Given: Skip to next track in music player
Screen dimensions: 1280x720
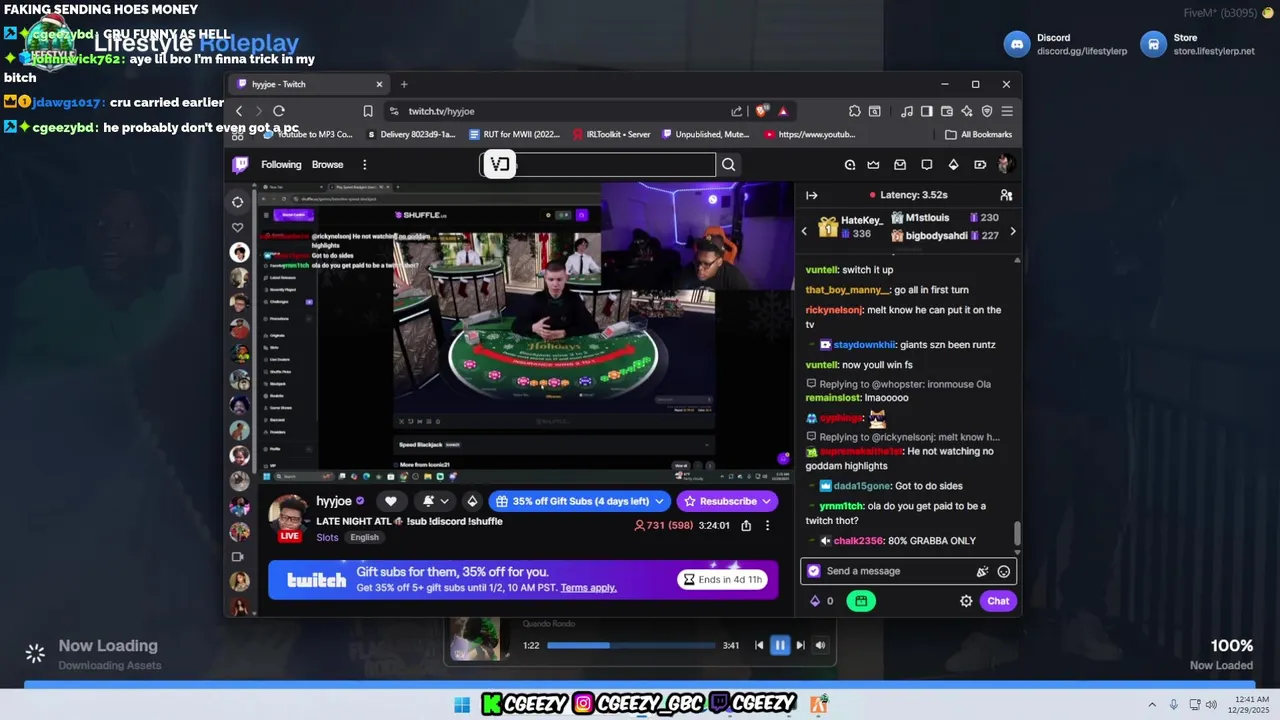Looking at the screenshot, I should click(800, 645).
